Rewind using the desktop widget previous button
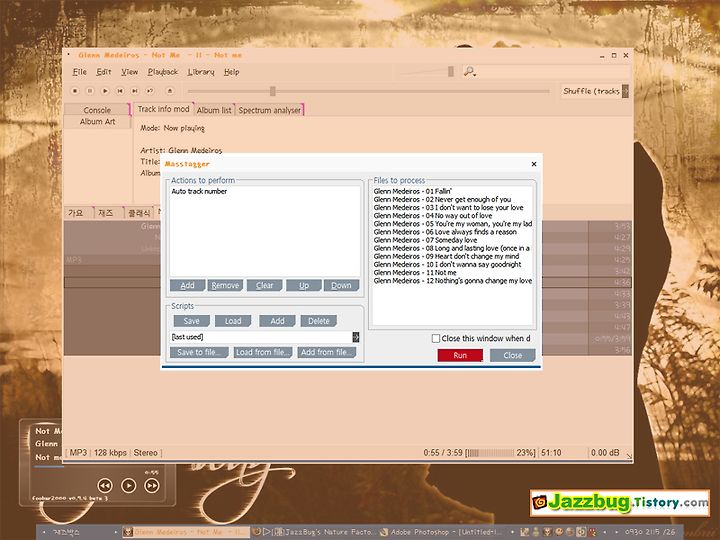The image size is (720, 540). [105, 485]
